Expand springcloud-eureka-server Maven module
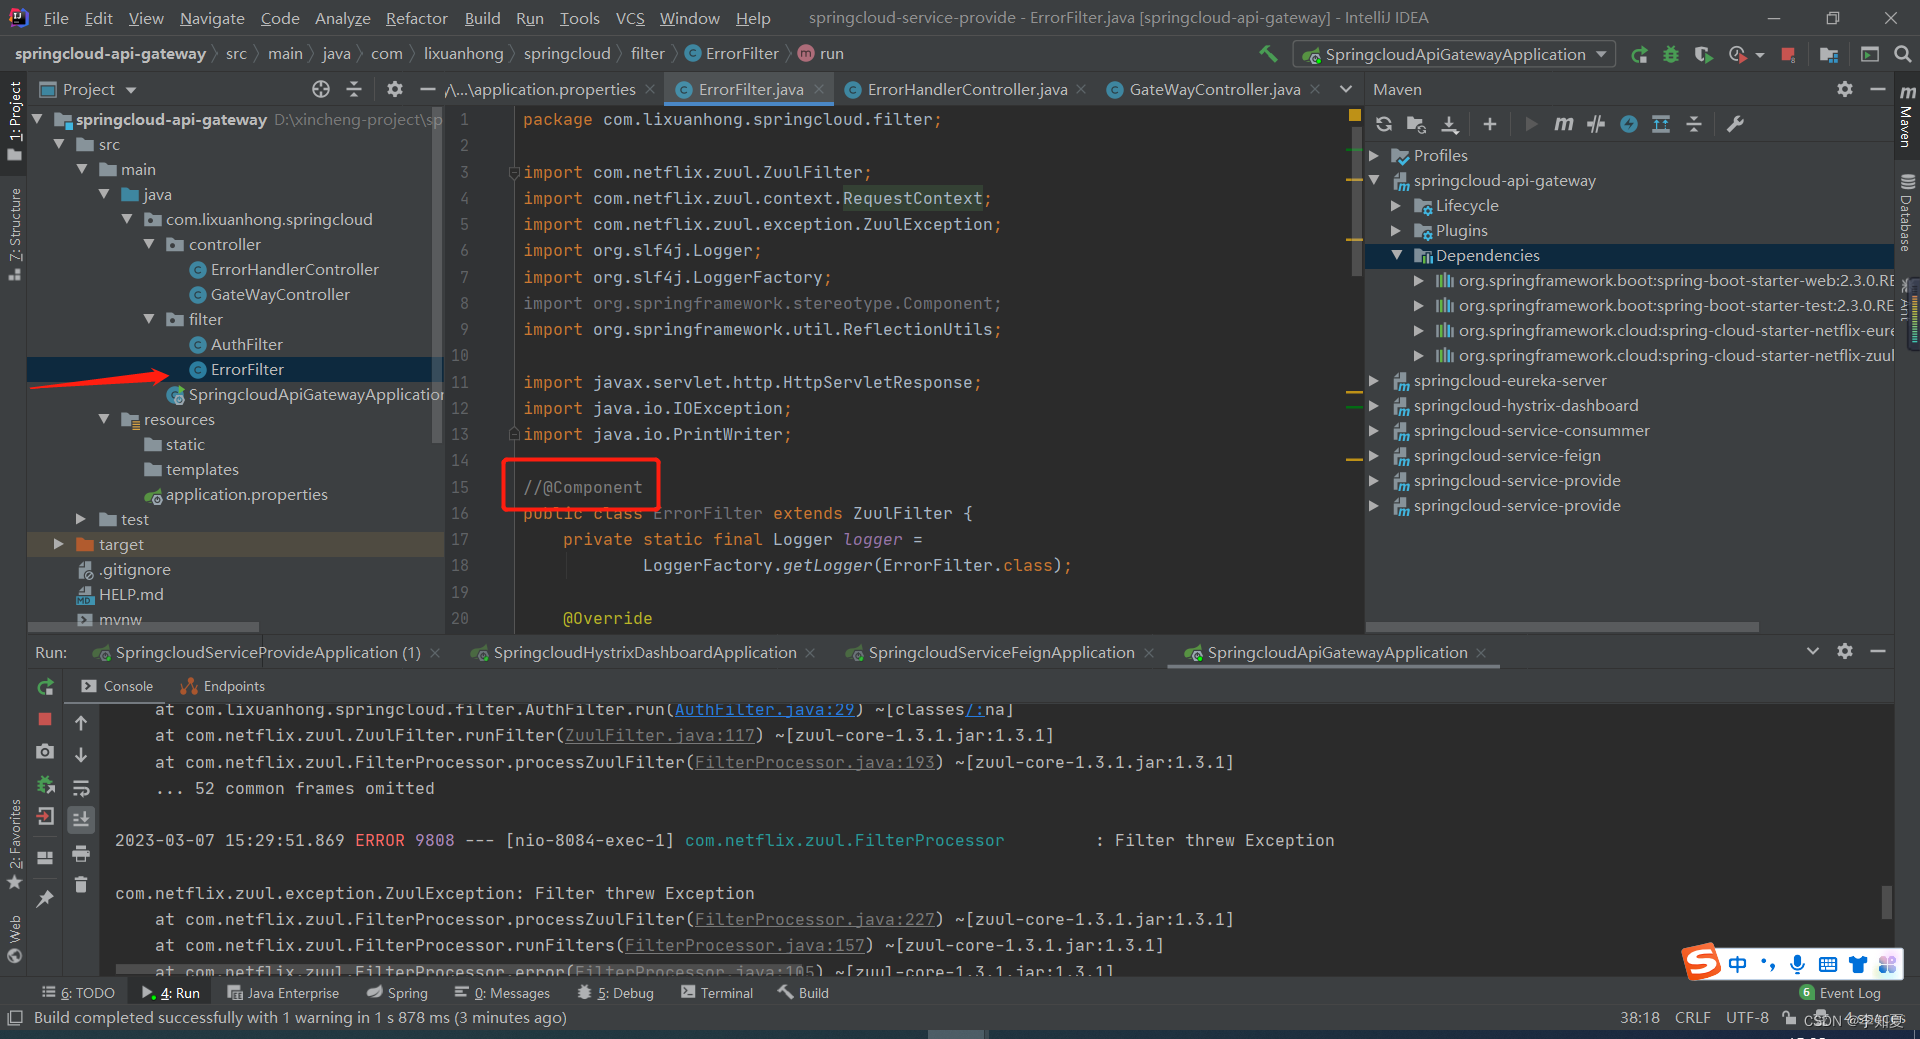This screenshot has width=1920, height=1039. [1374, 380]
